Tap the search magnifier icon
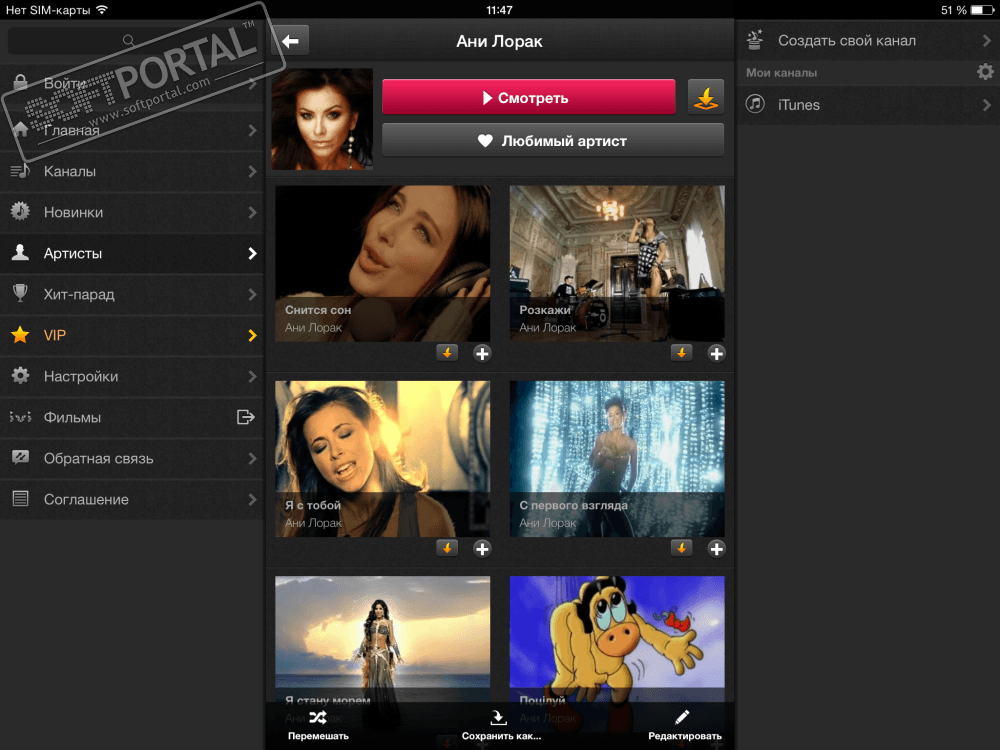The image size is (1000, 750). coord(128,40)
